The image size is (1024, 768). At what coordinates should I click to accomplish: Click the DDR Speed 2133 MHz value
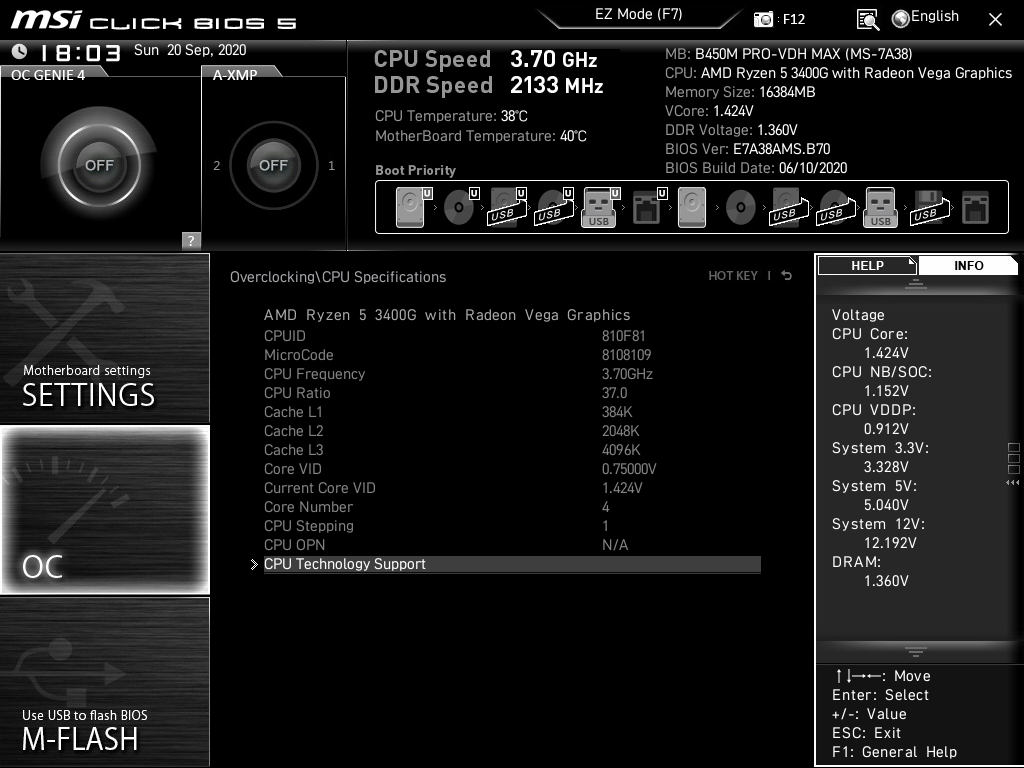point(556,86)
